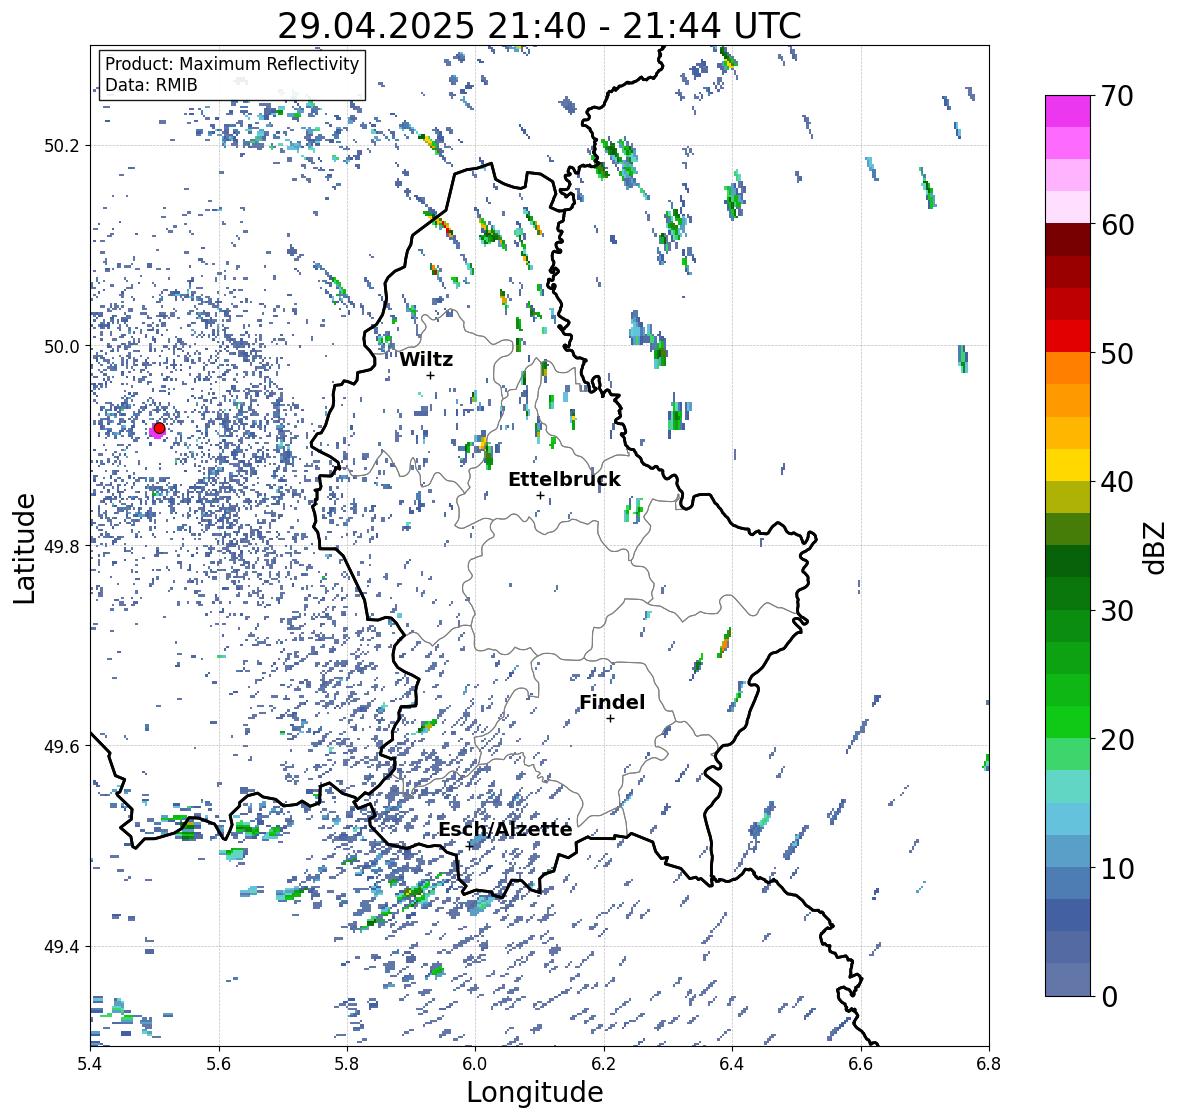Click the cross marker below Esch/Alzette

(470, 846)
